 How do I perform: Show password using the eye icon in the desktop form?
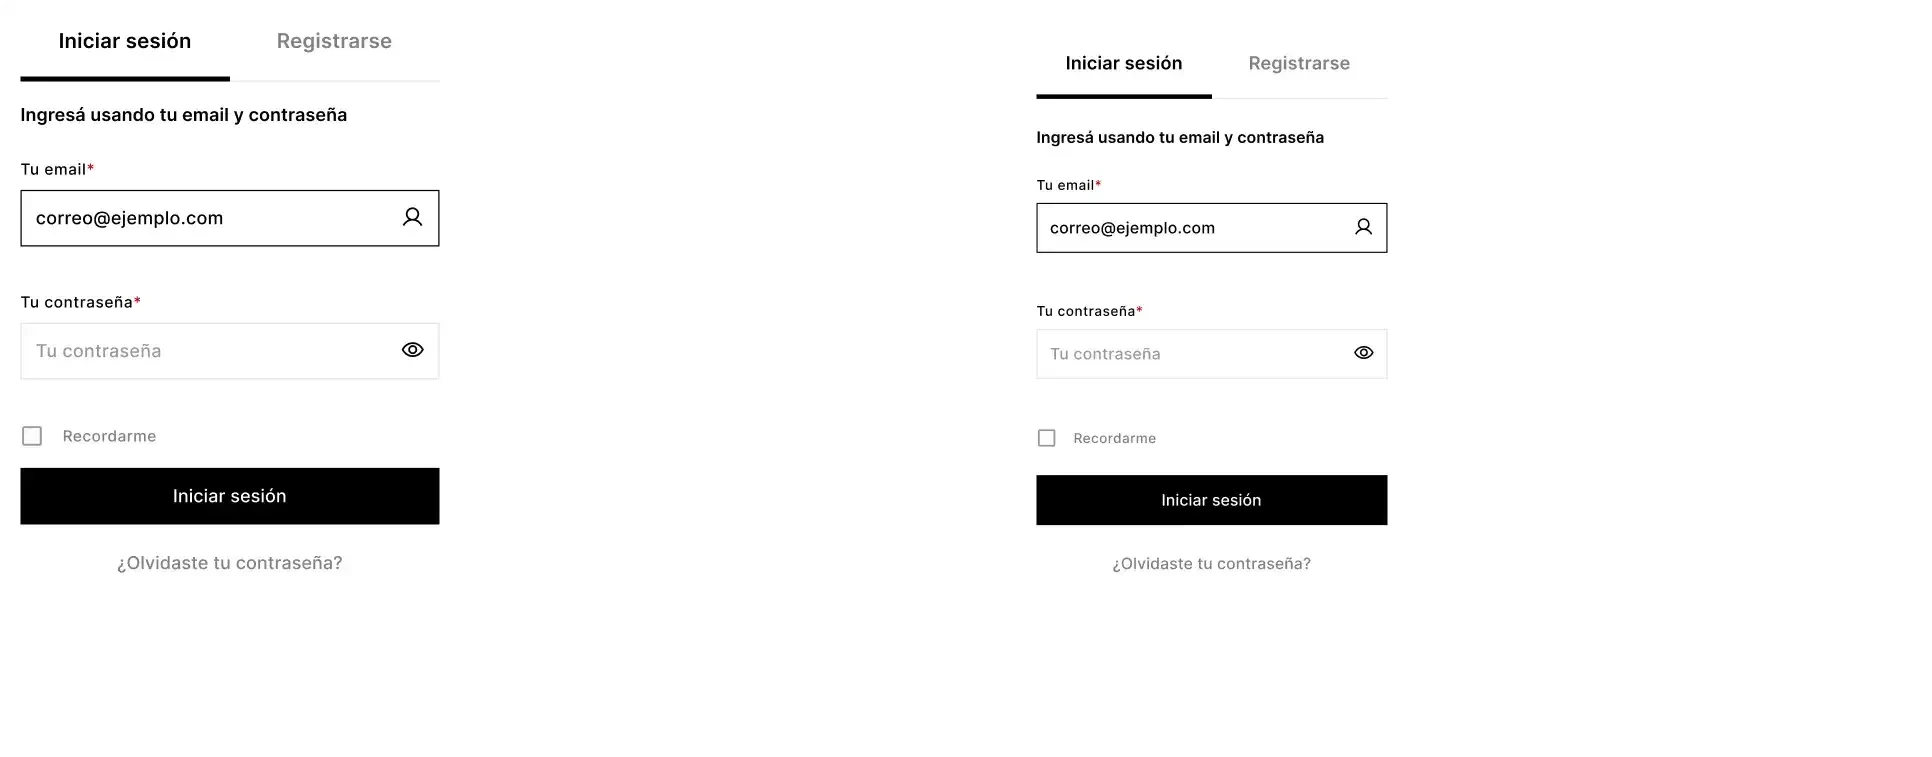[x=1363, y=353]
